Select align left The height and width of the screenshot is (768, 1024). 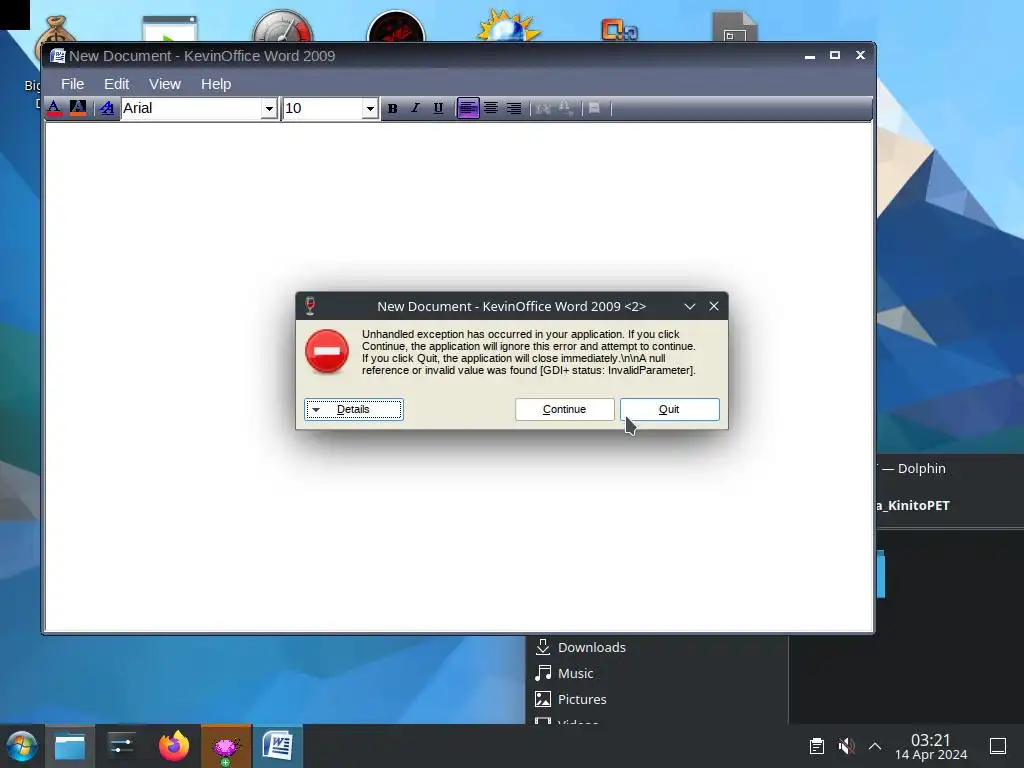pos(468,108)
